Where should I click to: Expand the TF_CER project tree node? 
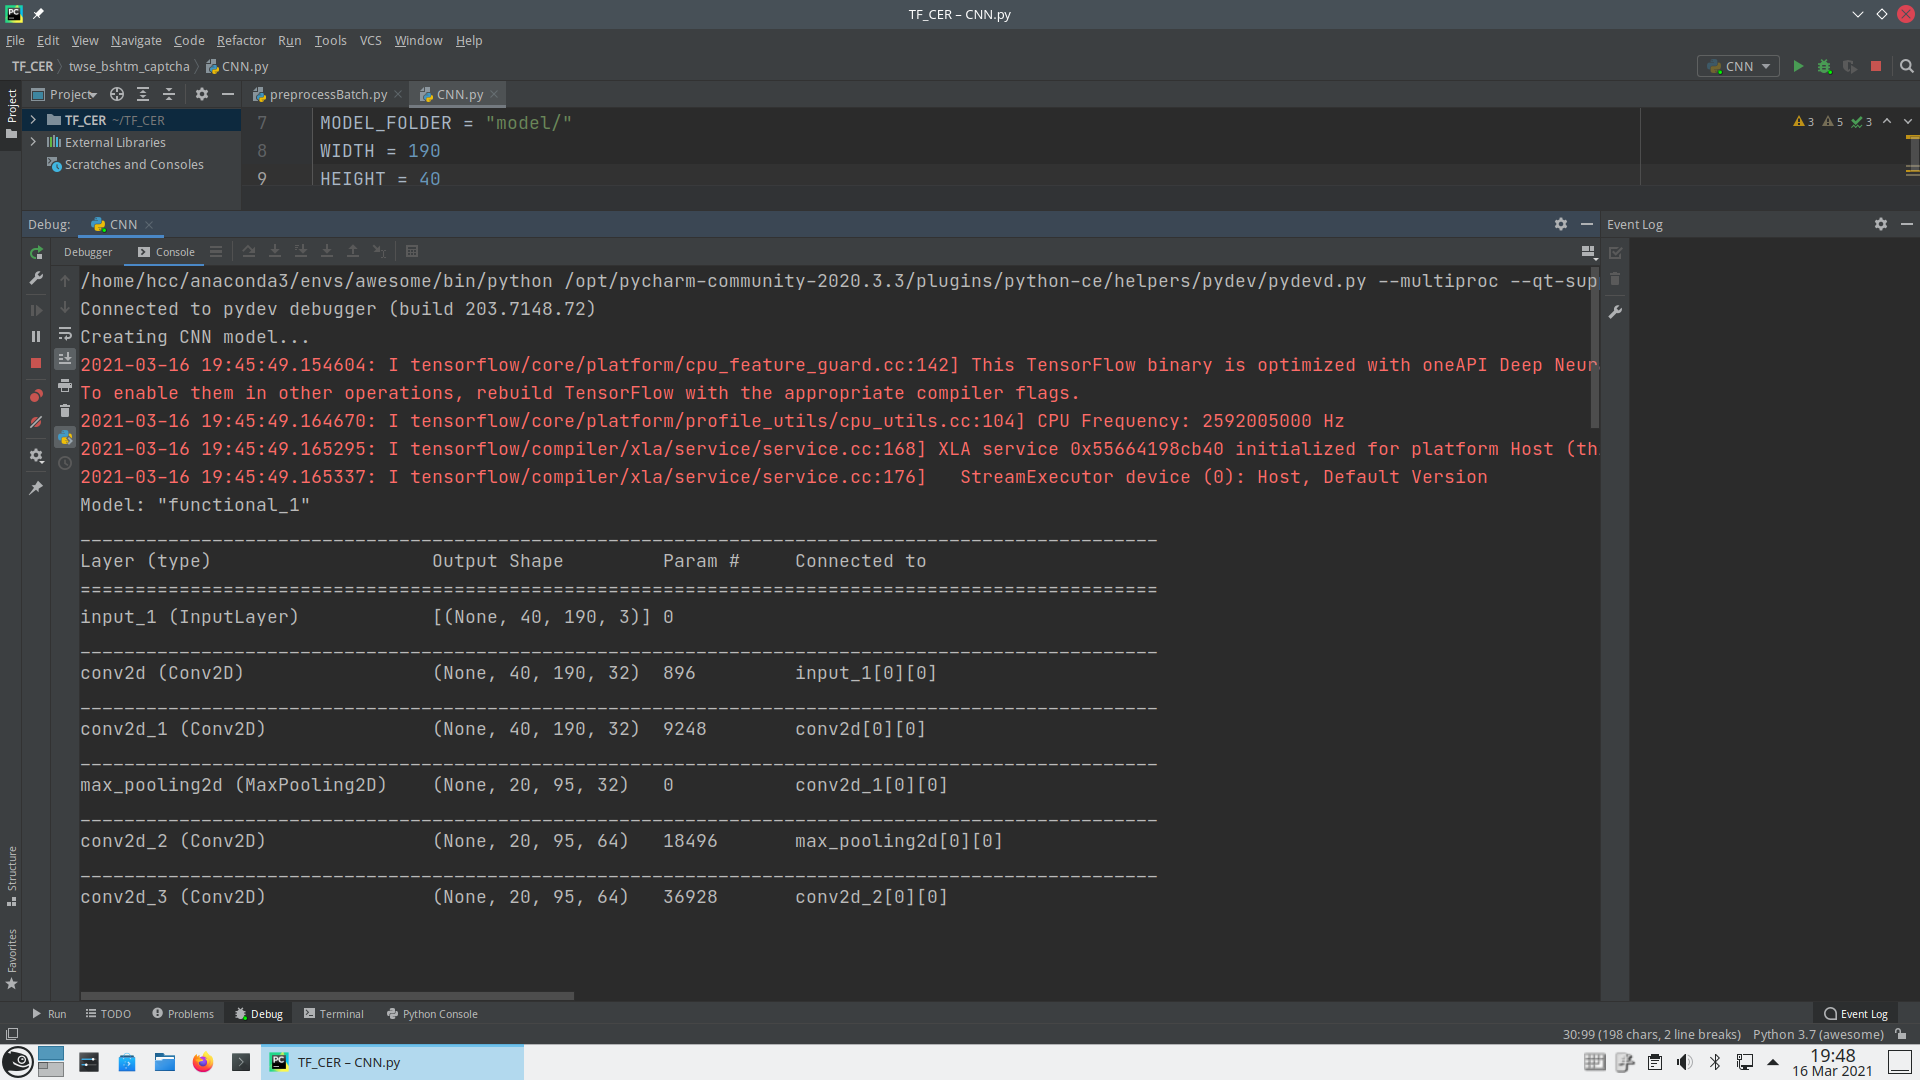pos(33,120)
